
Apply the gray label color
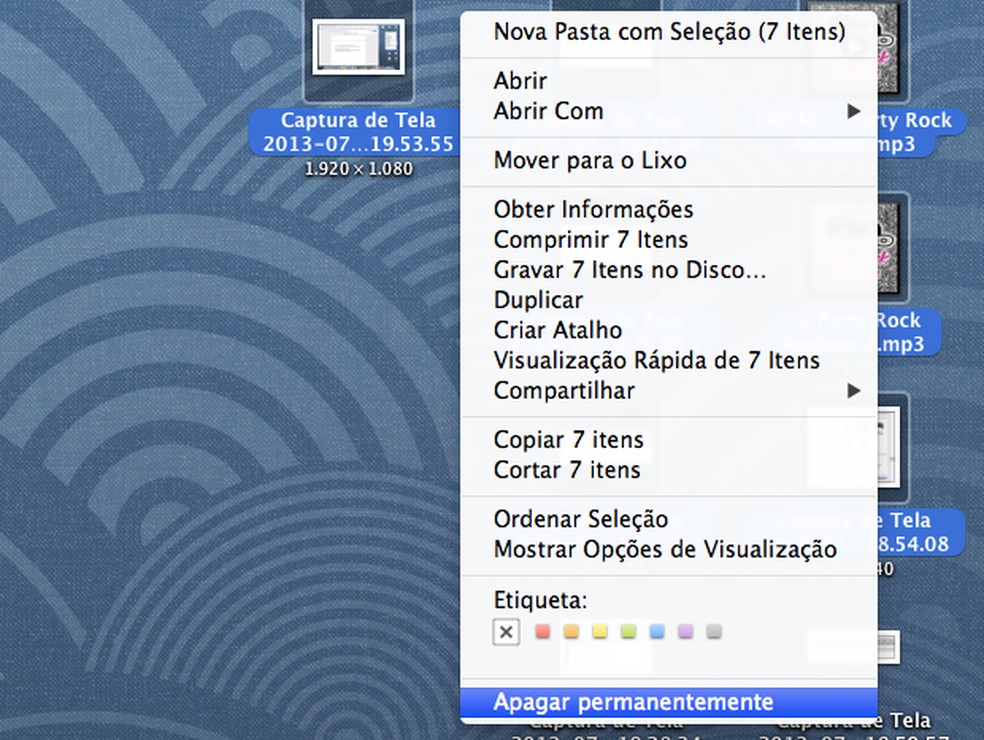[714, 631]
